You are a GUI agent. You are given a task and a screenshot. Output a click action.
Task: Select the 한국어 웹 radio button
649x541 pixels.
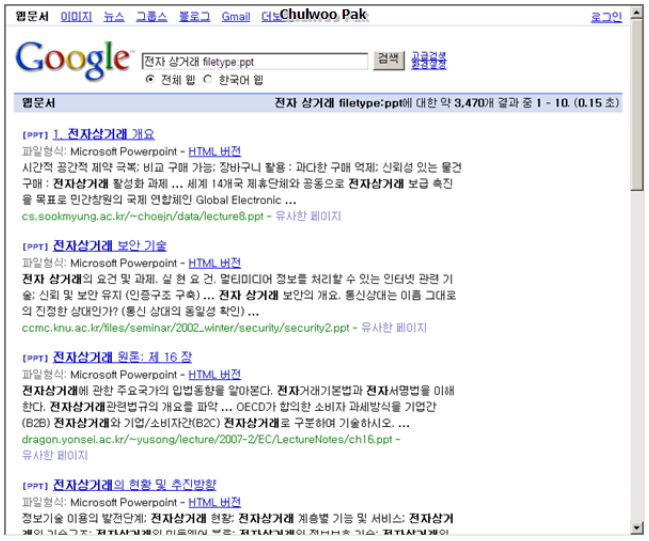207,79
